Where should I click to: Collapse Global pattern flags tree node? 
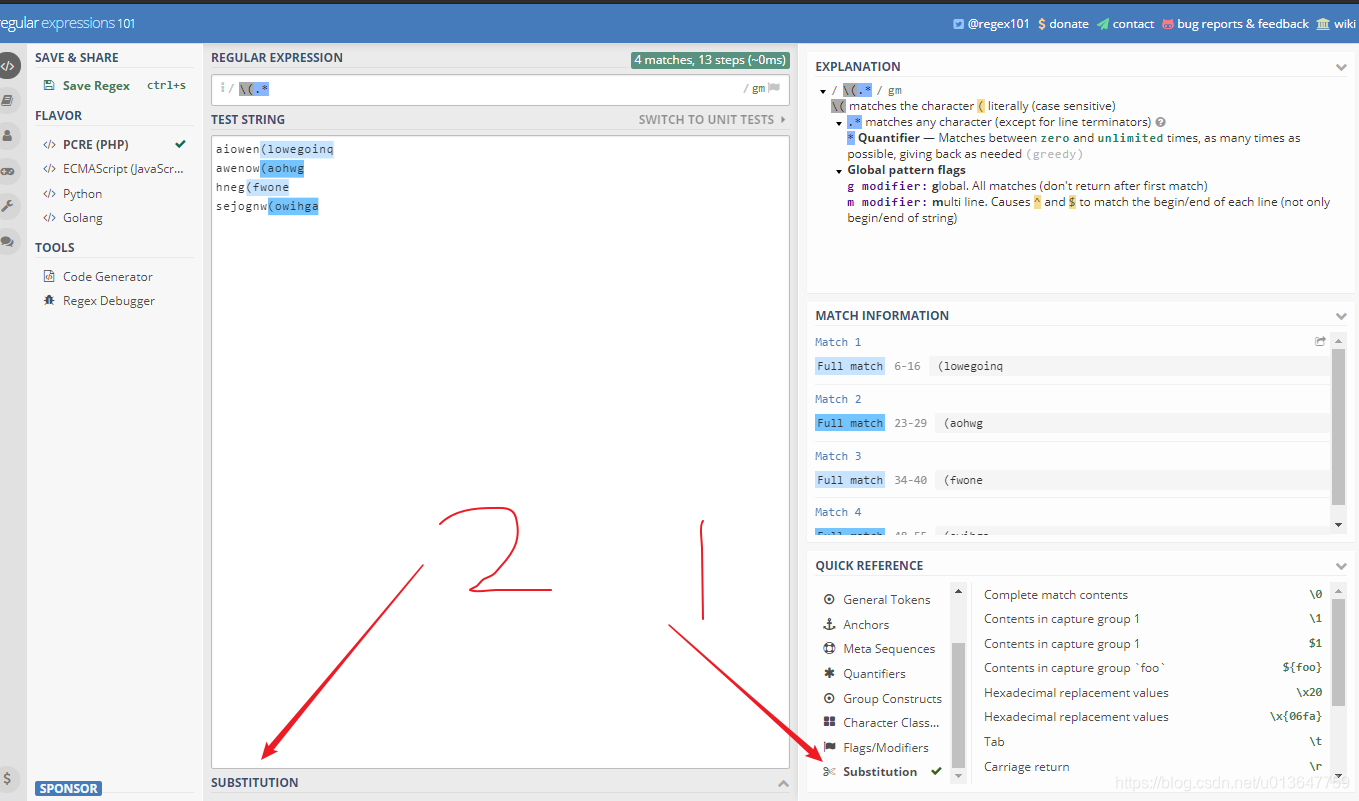tap(839, 171)
